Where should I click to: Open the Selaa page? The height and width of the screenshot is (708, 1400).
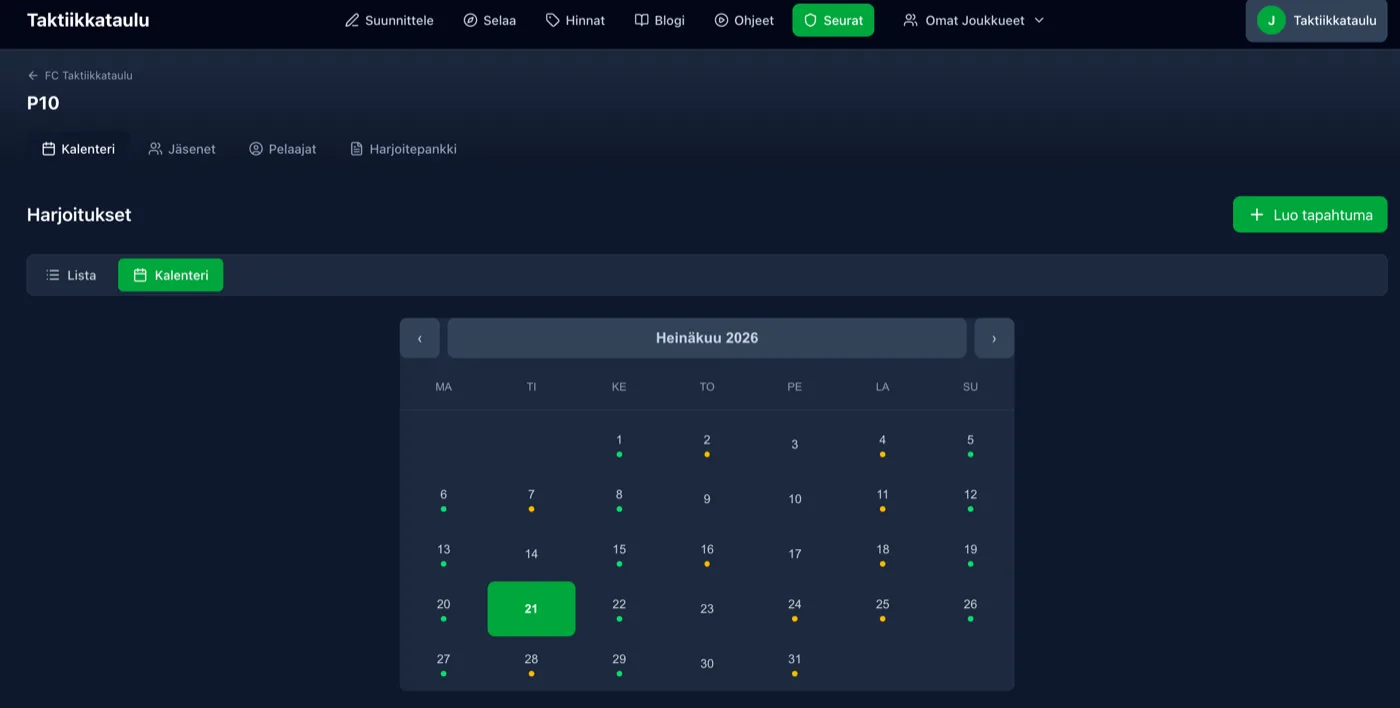(x=490, y=20)
